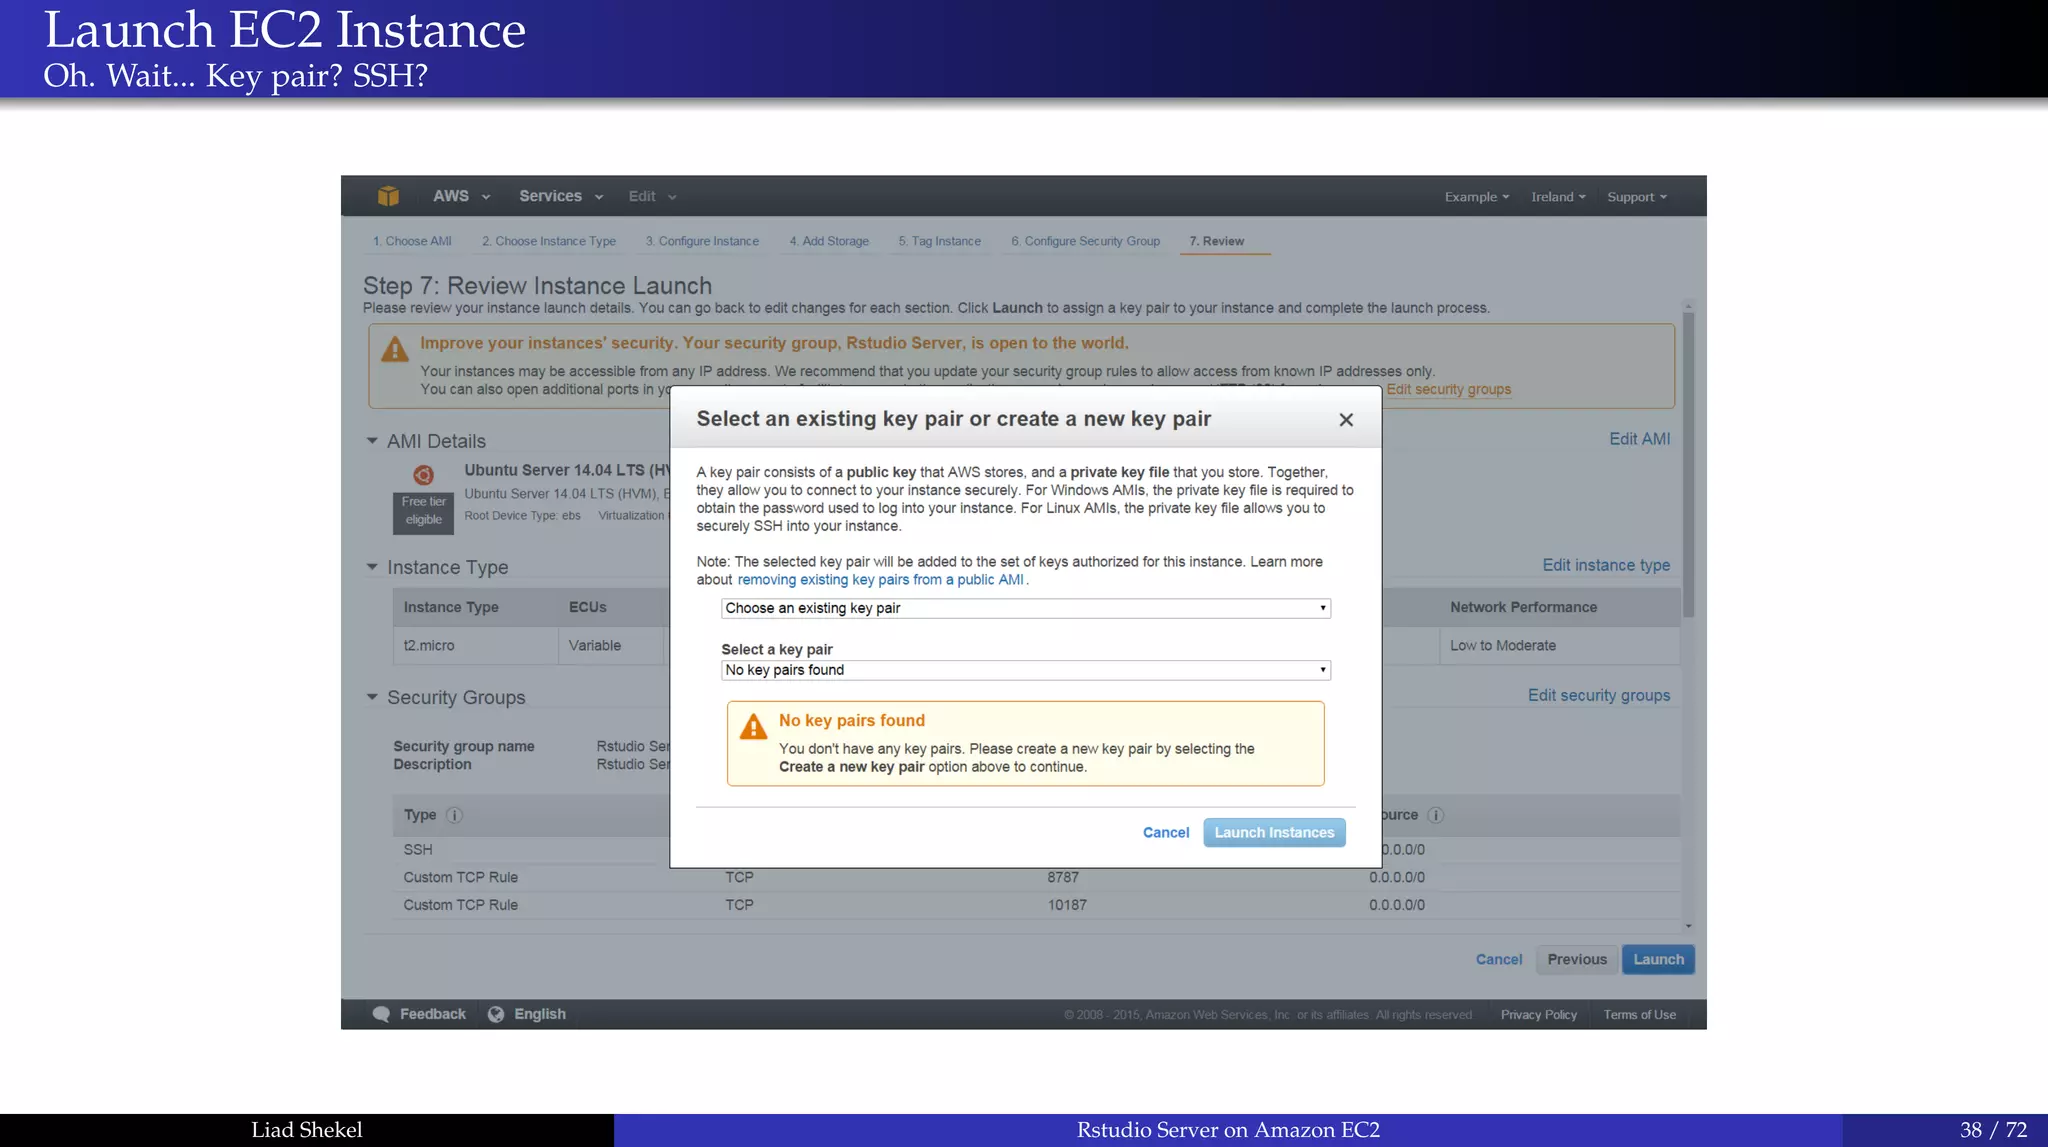Click the page-level Cancel link near Previous
2048x1147 pixels.
point(1499,960)
